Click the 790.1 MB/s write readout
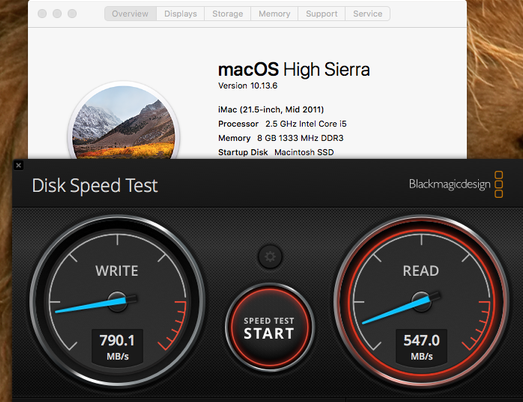 pyautogui.click(x=117, y=346)
